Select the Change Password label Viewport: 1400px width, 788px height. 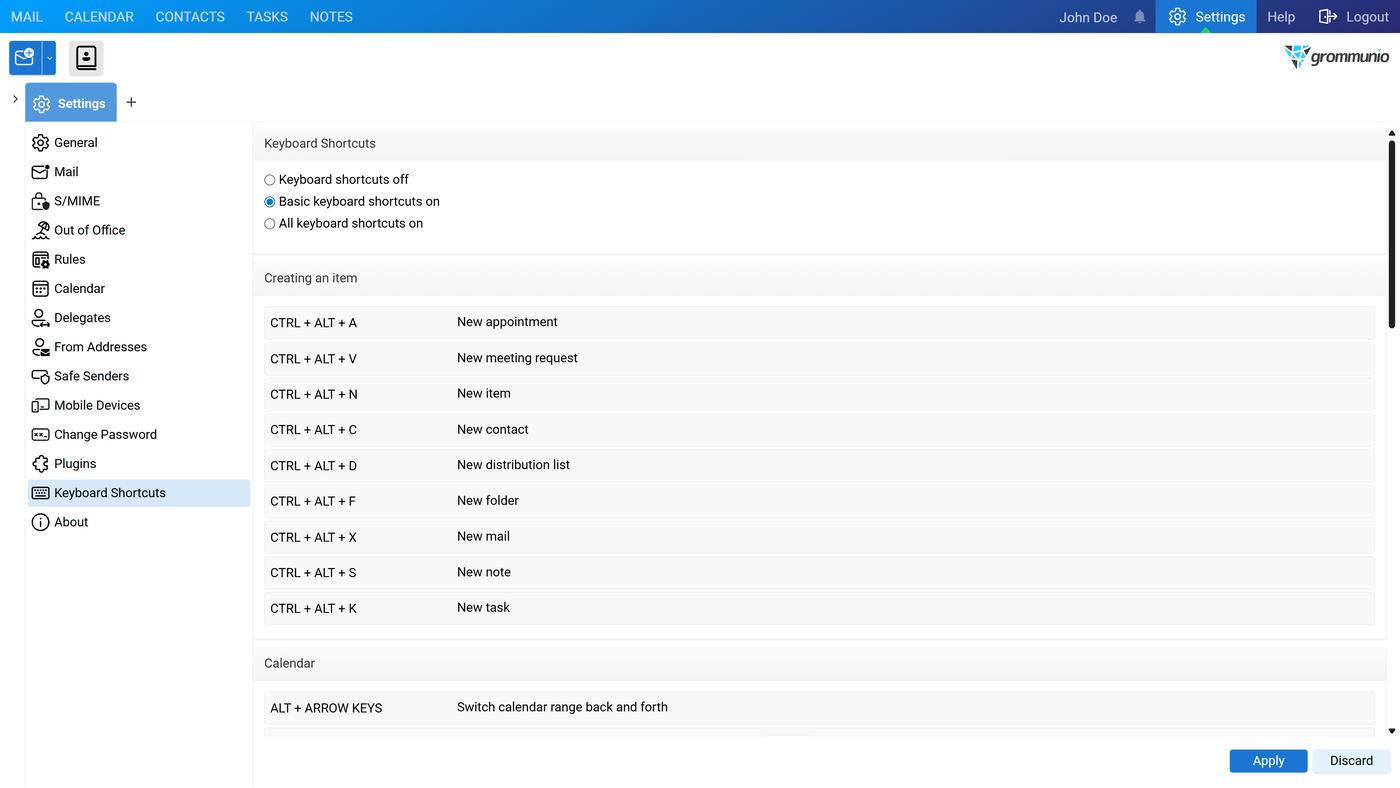(105, 435)
